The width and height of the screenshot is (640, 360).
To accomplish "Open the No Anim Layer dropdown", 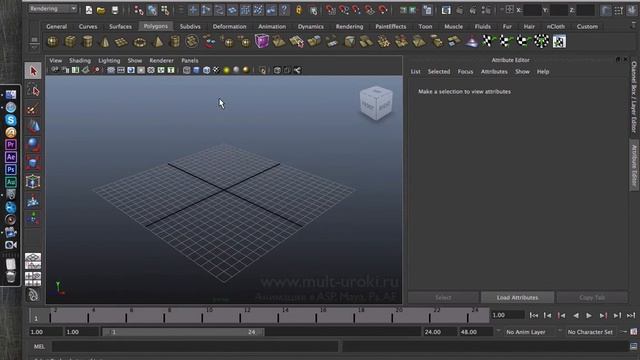I will point(525,332).
